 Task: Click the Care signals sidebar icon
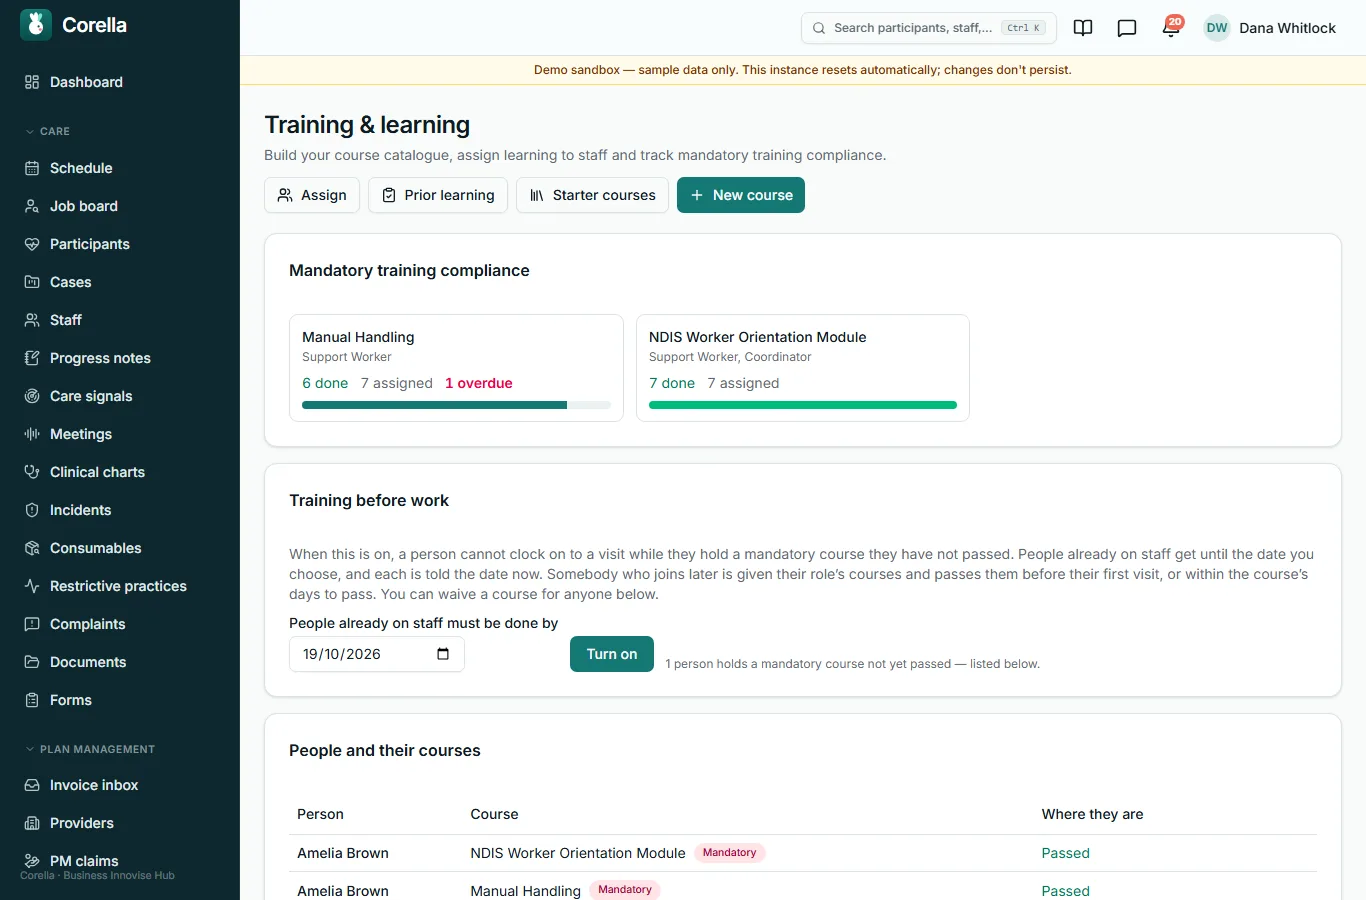32,396
